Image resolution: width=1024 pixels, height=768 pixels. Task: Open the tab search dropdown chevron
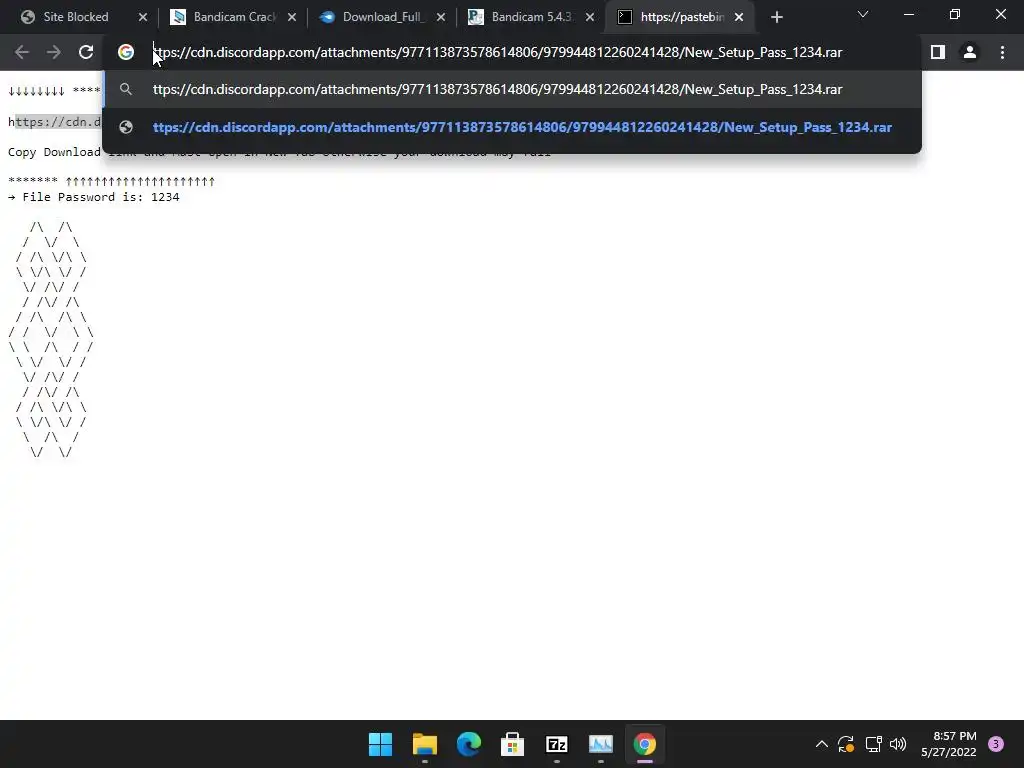(x=863, y=14)
